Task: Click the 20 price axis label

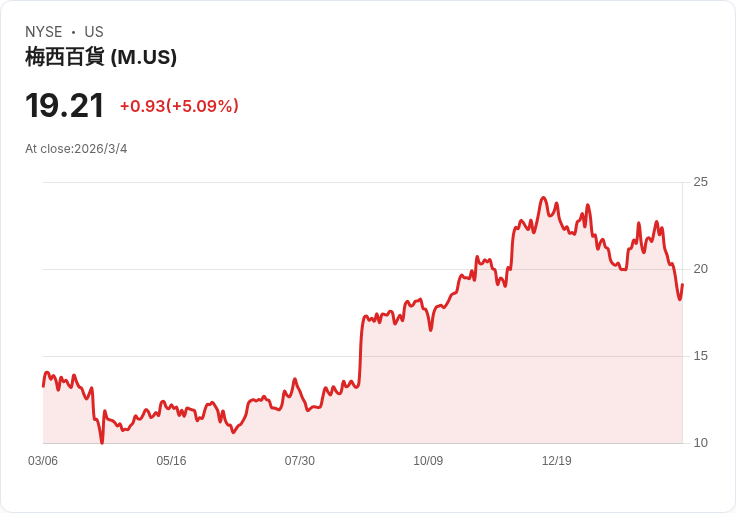Action: tap(700, 269)
